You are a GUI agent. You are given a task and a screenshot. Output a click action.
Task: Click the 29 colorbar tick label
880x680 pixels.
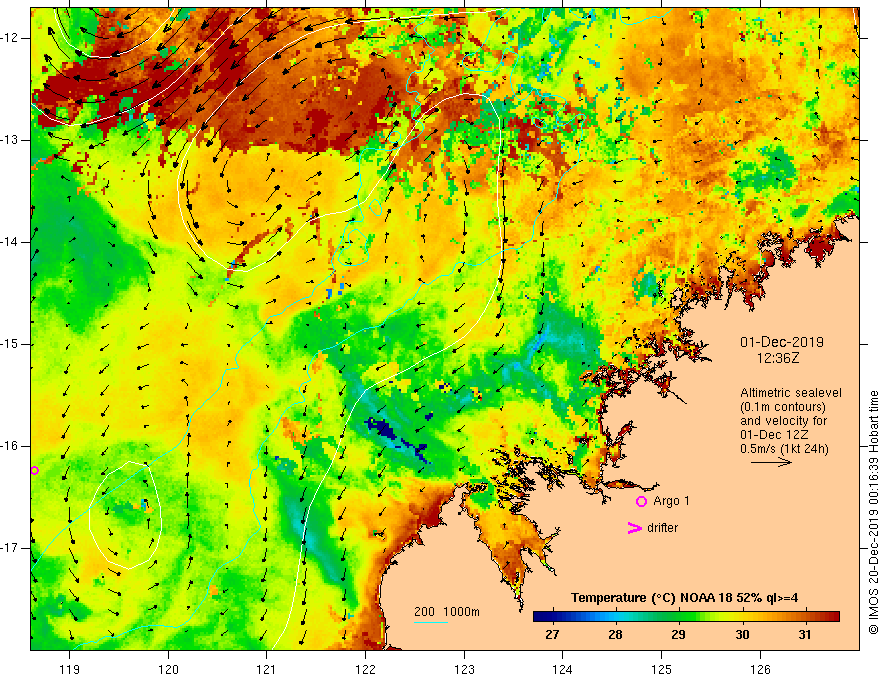tap(679, 635)
